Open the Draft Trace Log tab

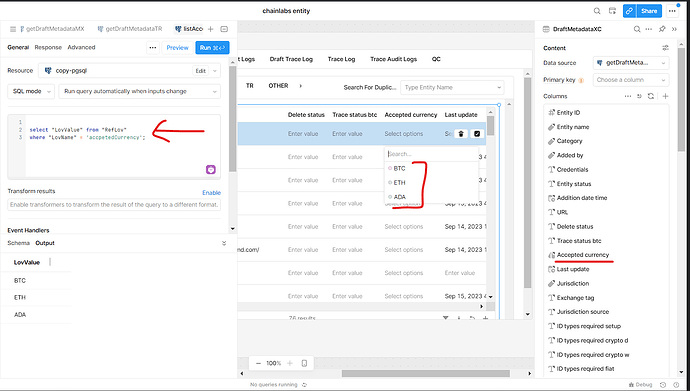pyautogui.click(x=291, y=59)
